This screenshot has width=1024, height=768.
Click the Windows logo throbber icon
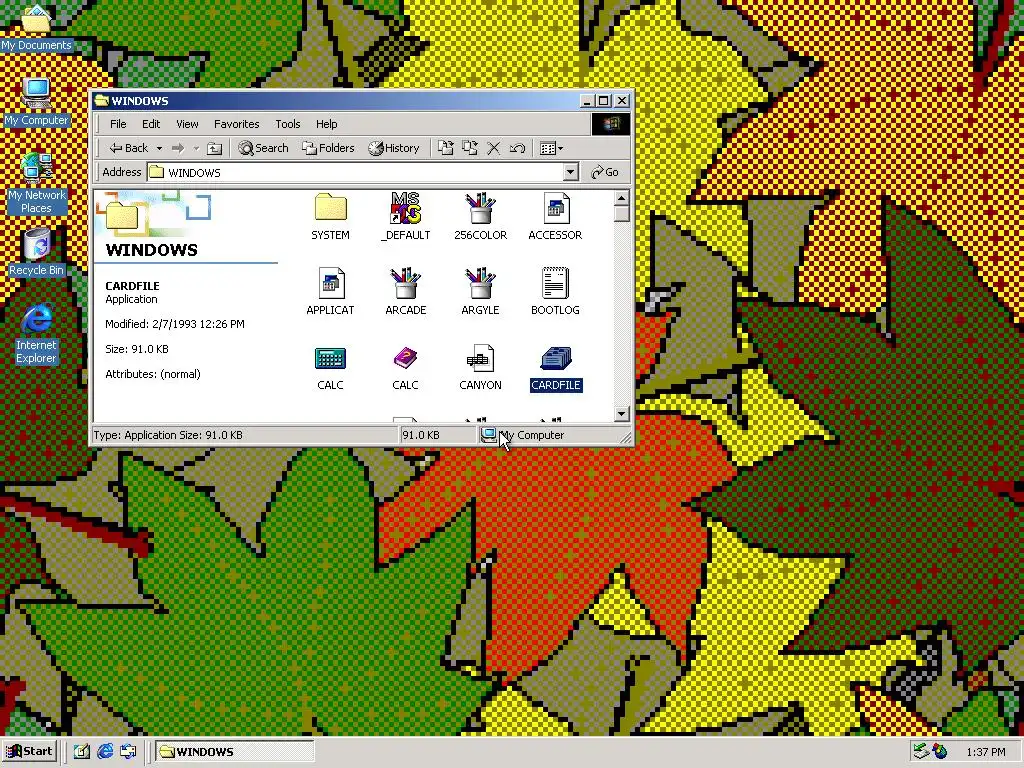click(611, 124)
